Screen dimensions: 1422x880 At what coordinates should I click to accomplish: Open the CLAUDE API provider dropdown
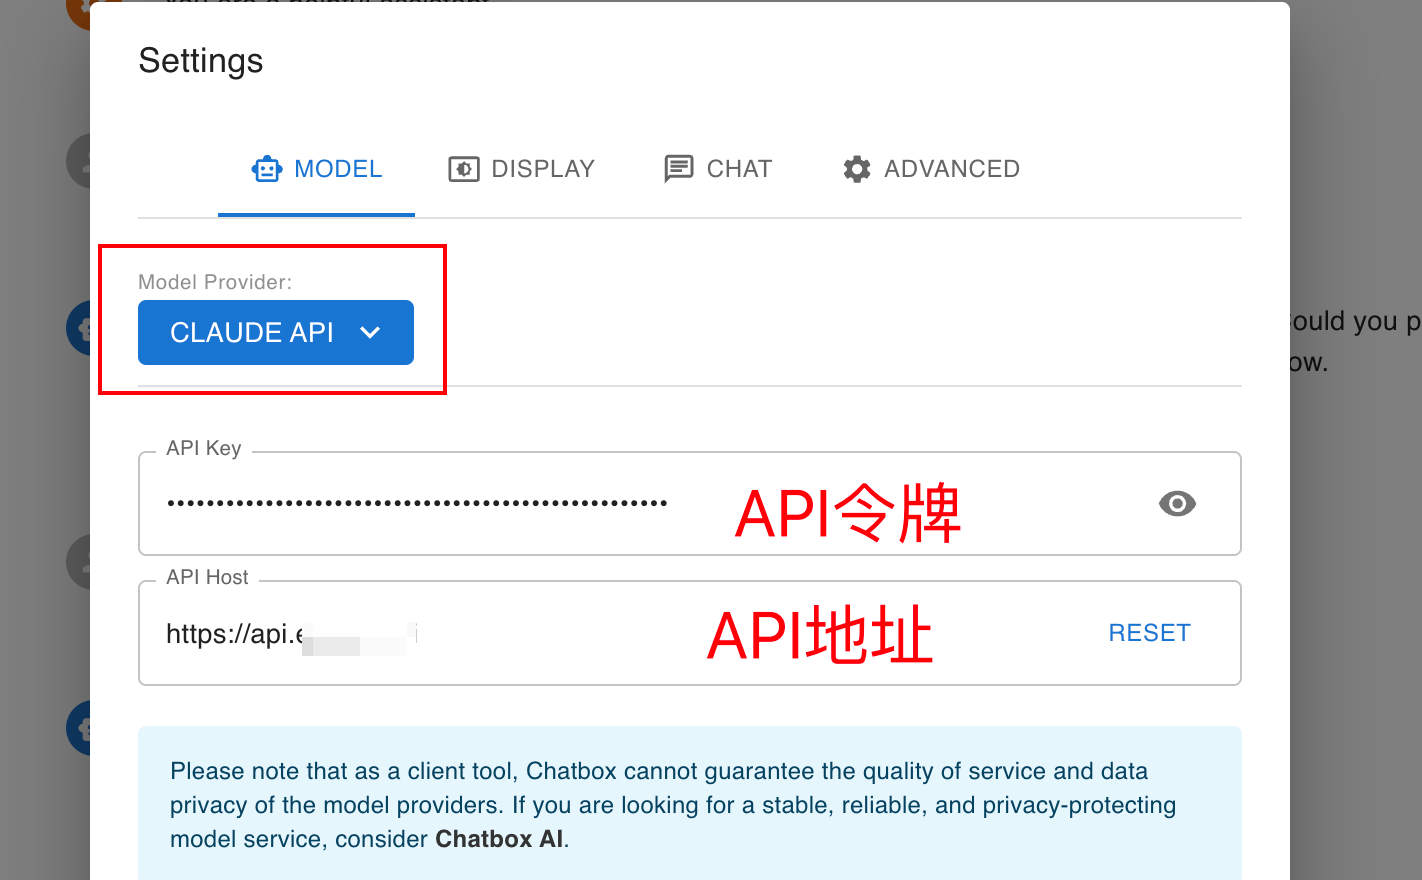(x=276, y=332)
